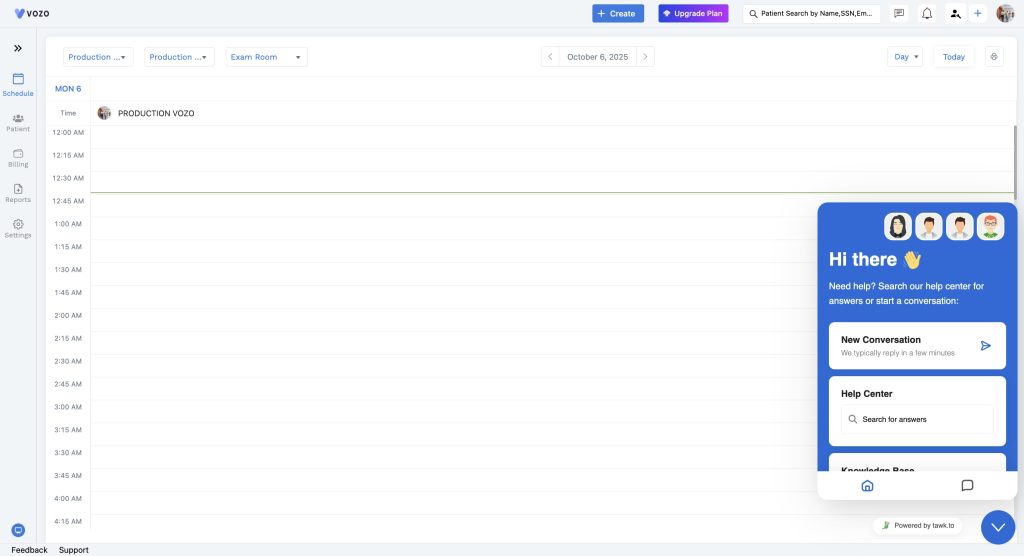Minimize the tawk.to chat widget
Viewport: 1024px width, 556px height.
click(998, 527)
